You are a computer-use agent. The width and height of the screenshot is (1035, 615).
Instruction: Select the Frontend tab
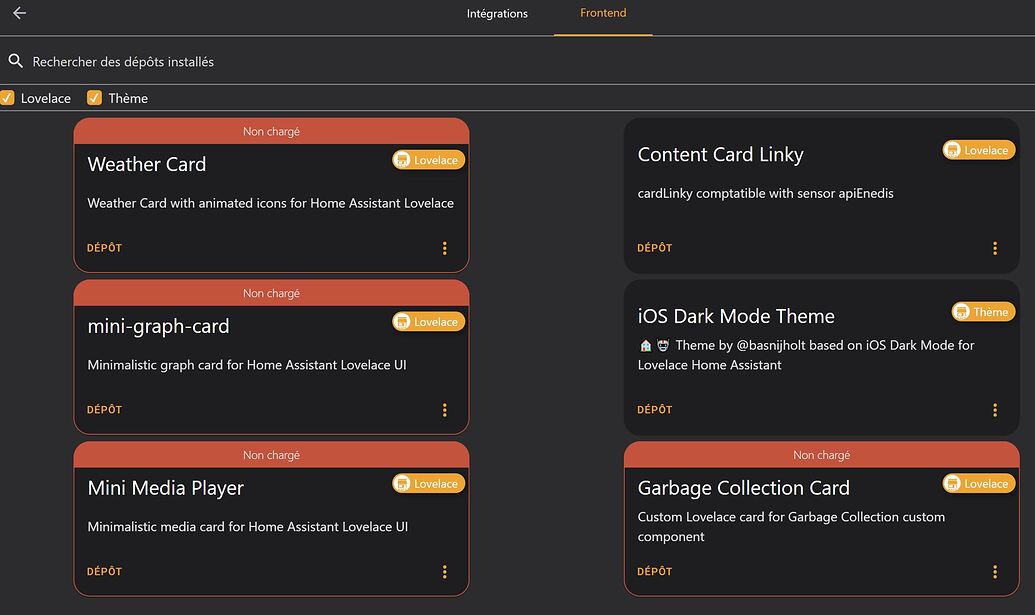[603, 13]
